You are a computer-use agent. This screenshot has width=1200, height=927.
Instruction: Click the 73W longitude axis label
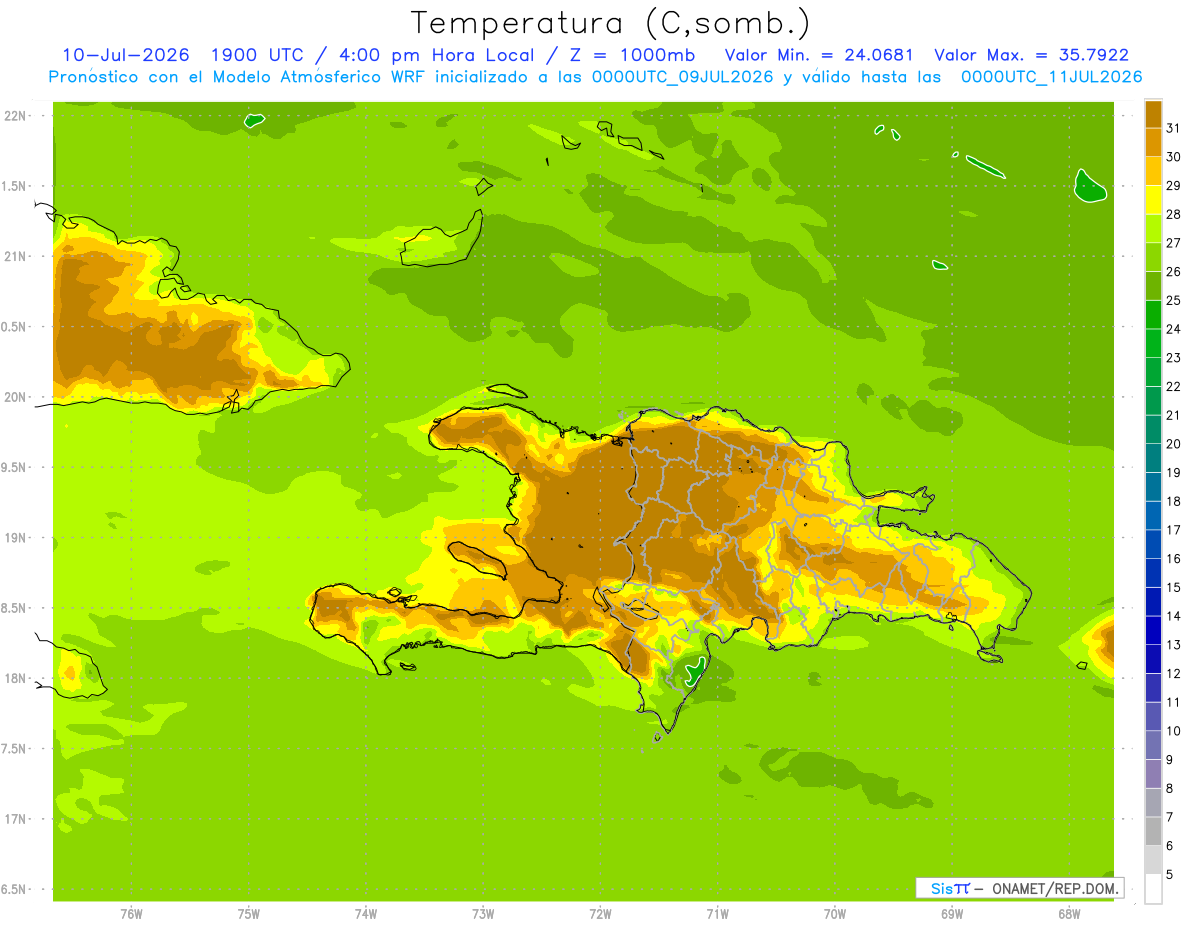483,914
